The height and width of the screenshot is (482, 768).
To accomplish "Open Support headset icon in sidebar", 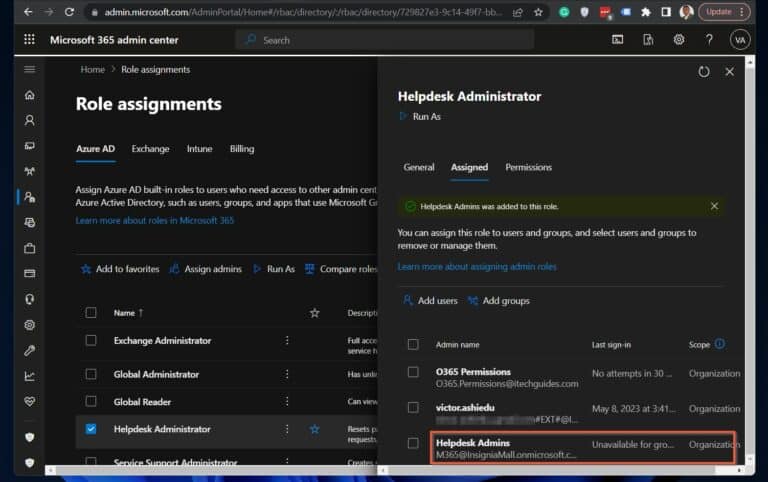I will (29, 299).
